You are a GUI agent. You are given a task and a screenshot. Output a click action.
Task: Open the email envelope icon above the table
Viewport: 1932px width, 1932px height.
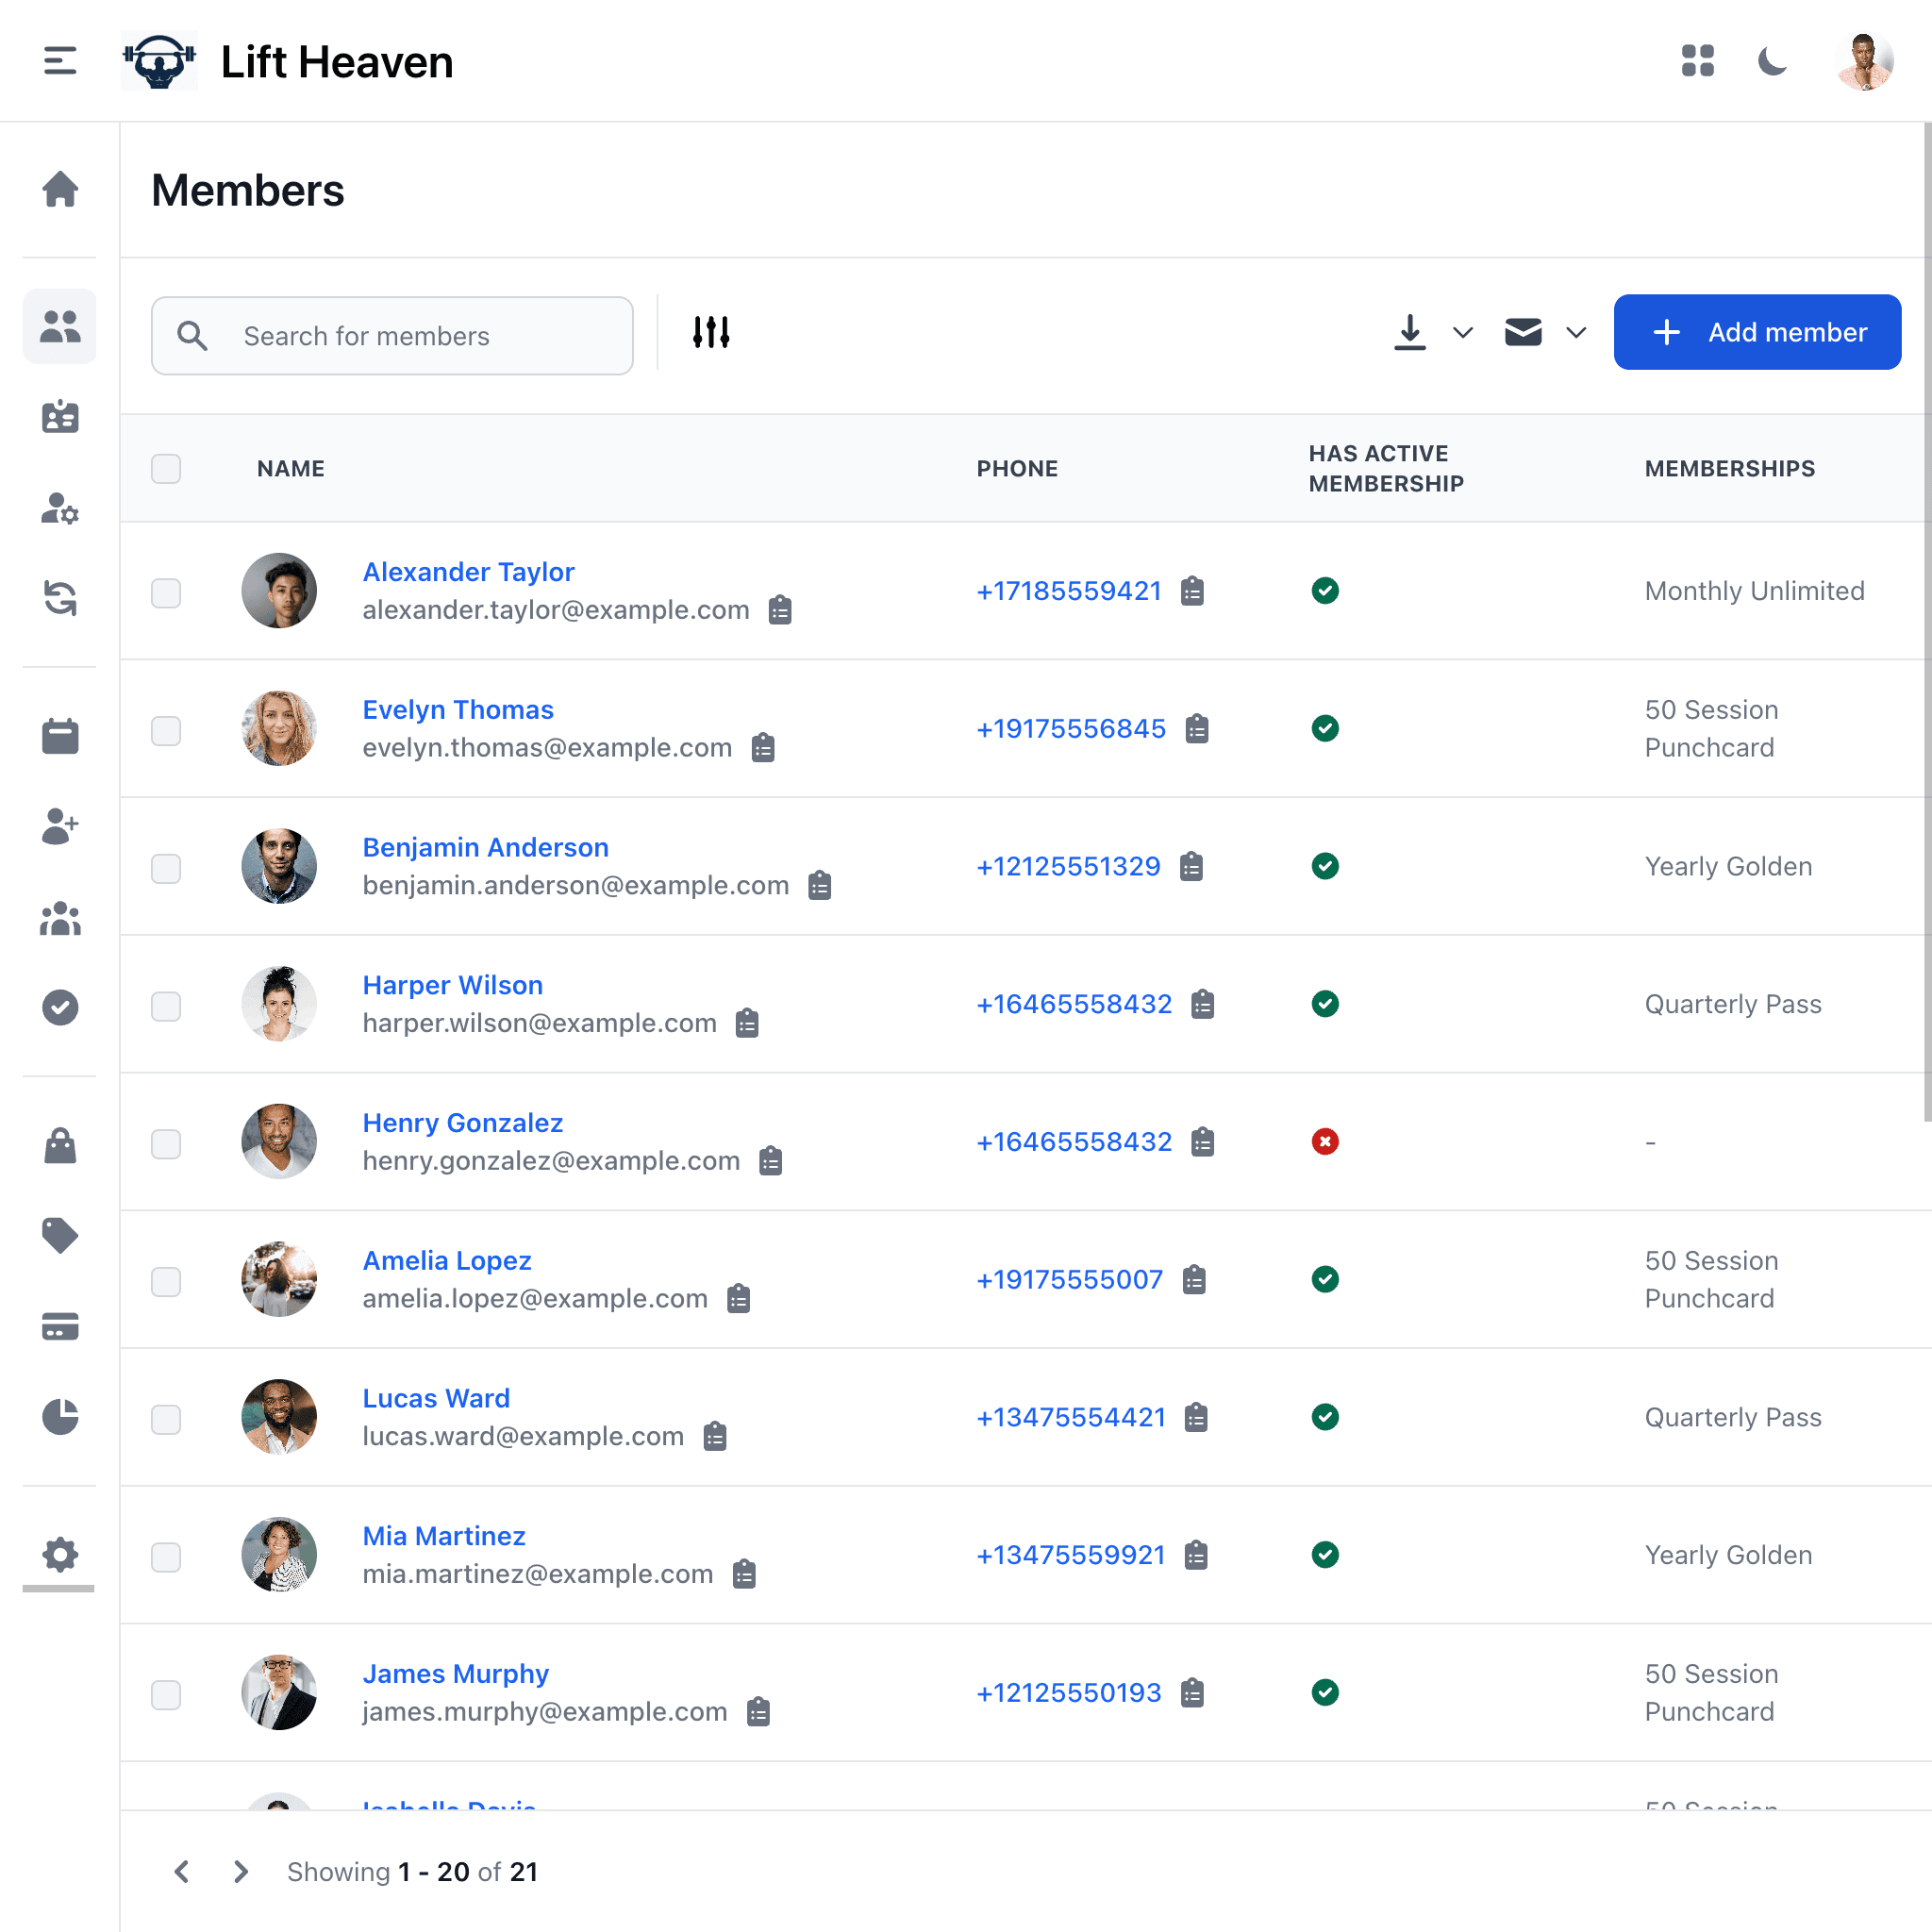coord(1522,331)
